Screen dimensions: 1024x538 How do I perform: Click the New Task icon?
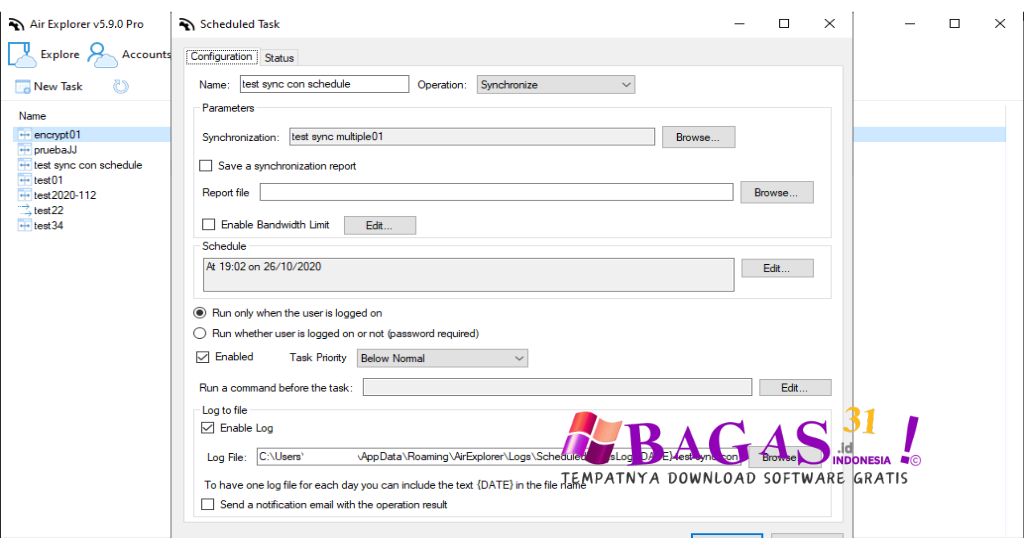pos(23,86)
